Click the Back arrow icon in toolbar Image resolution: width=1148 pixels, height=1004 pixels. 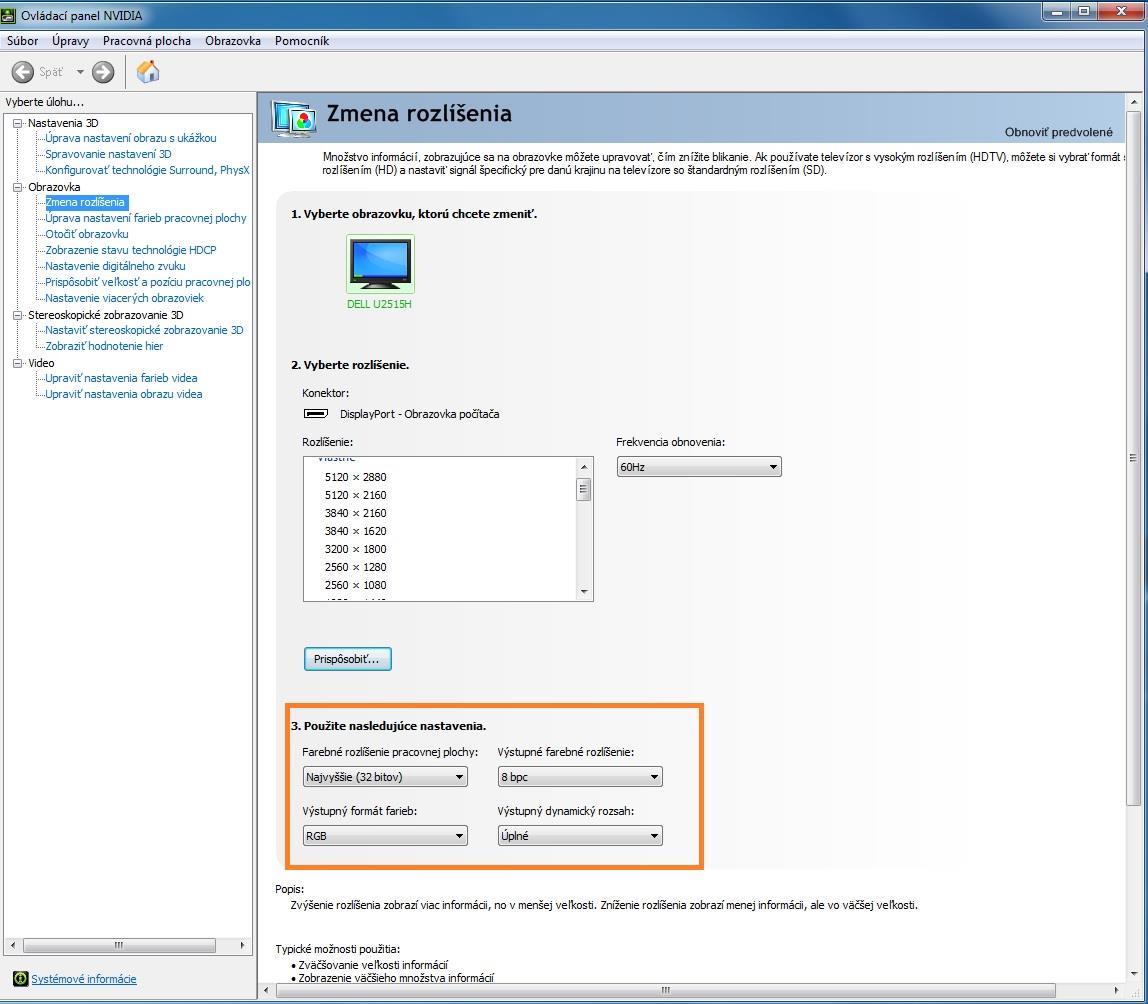[23, 72]
